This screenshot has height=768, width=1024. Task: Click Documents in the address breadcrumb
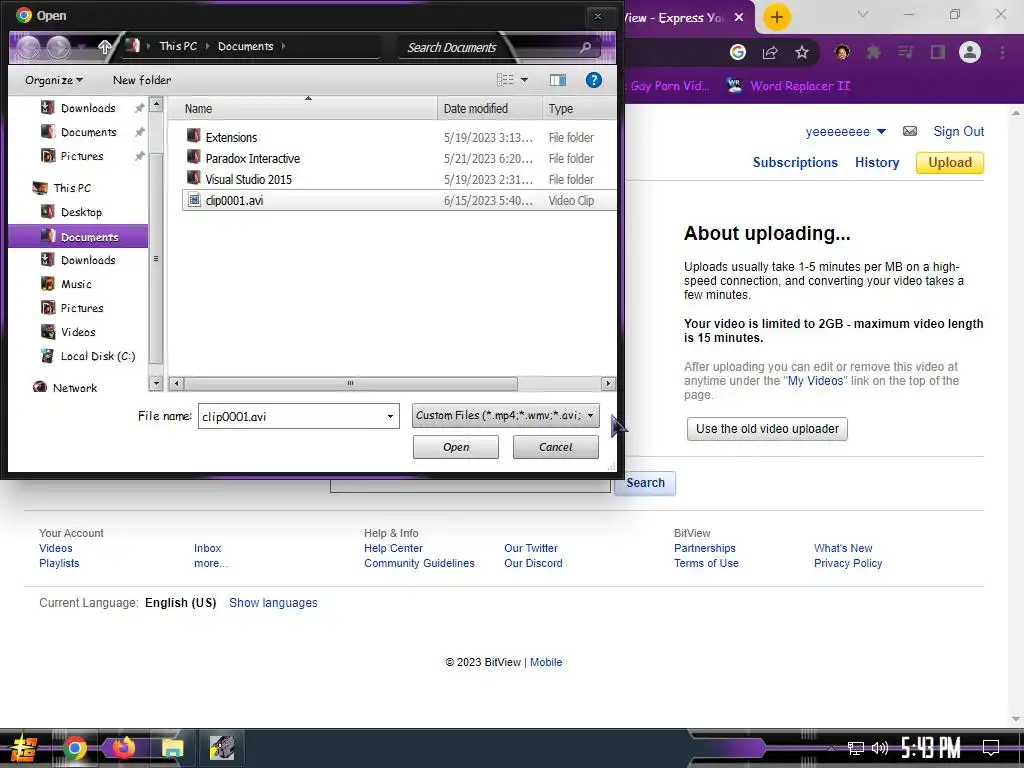pos(246,46)
